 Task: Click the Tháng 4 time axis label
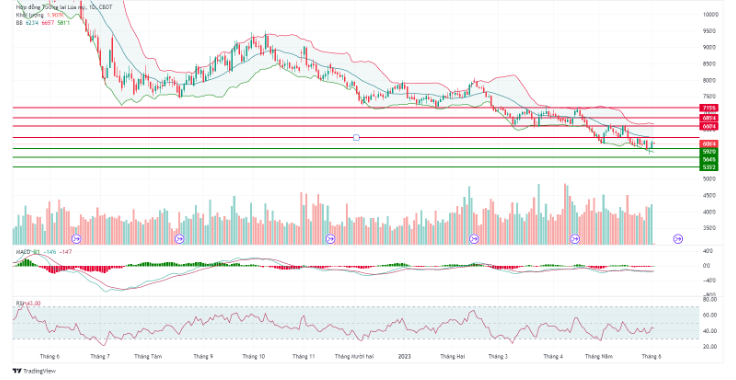click(x=553, y=357)
